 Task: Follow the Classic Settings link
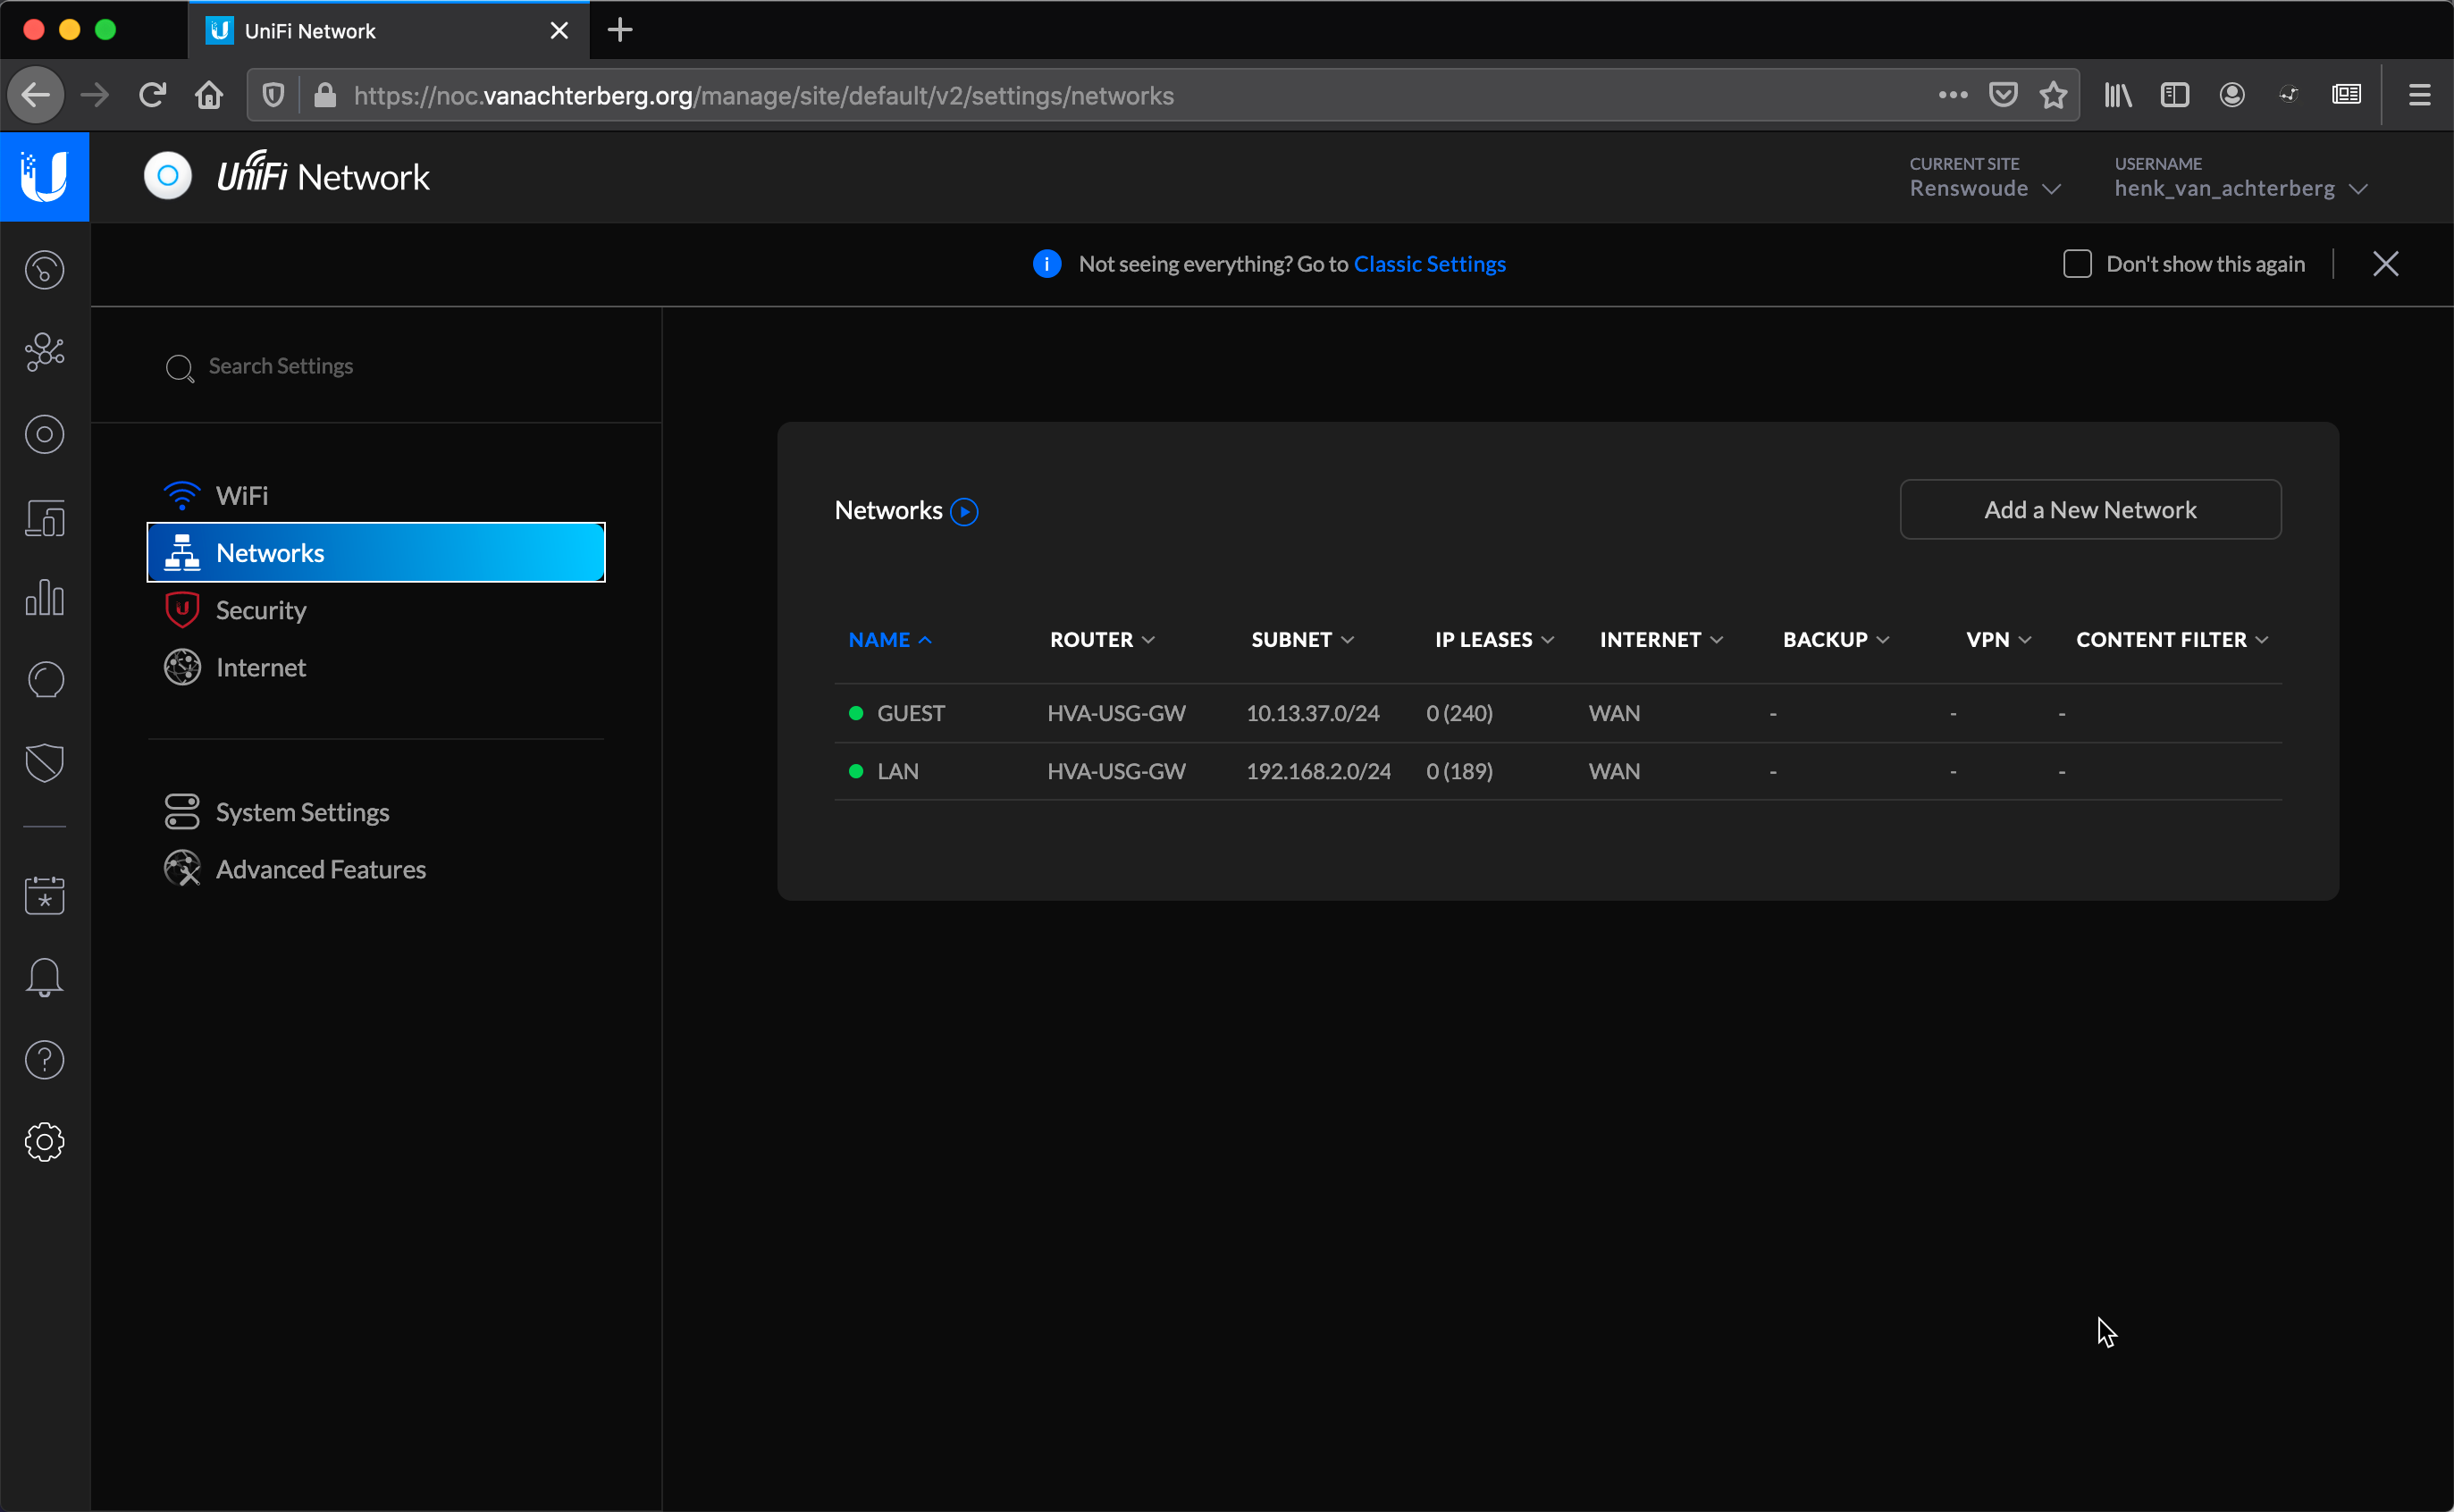click(x=1429, y=264)
